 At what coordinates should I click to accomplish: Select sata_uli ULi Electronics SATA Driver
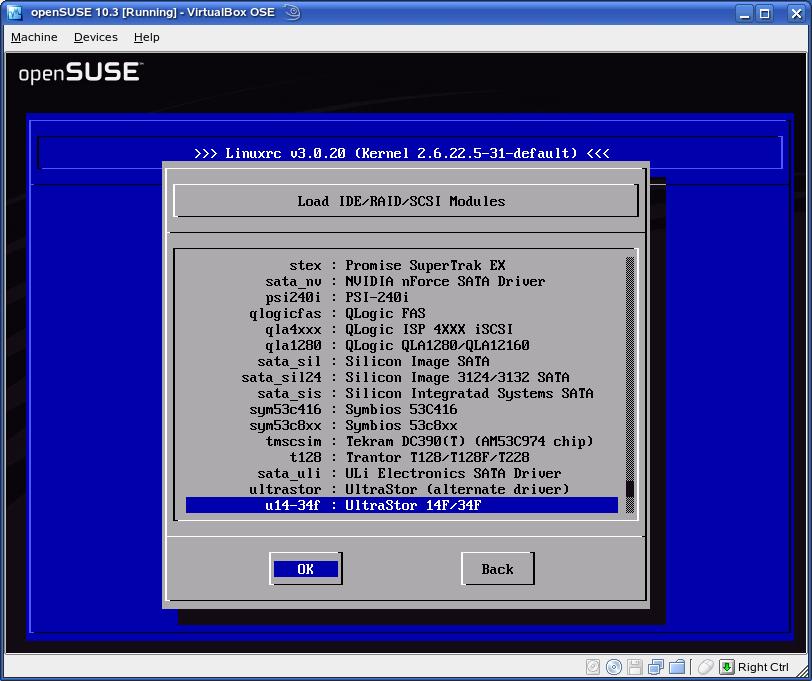point(402,474)
